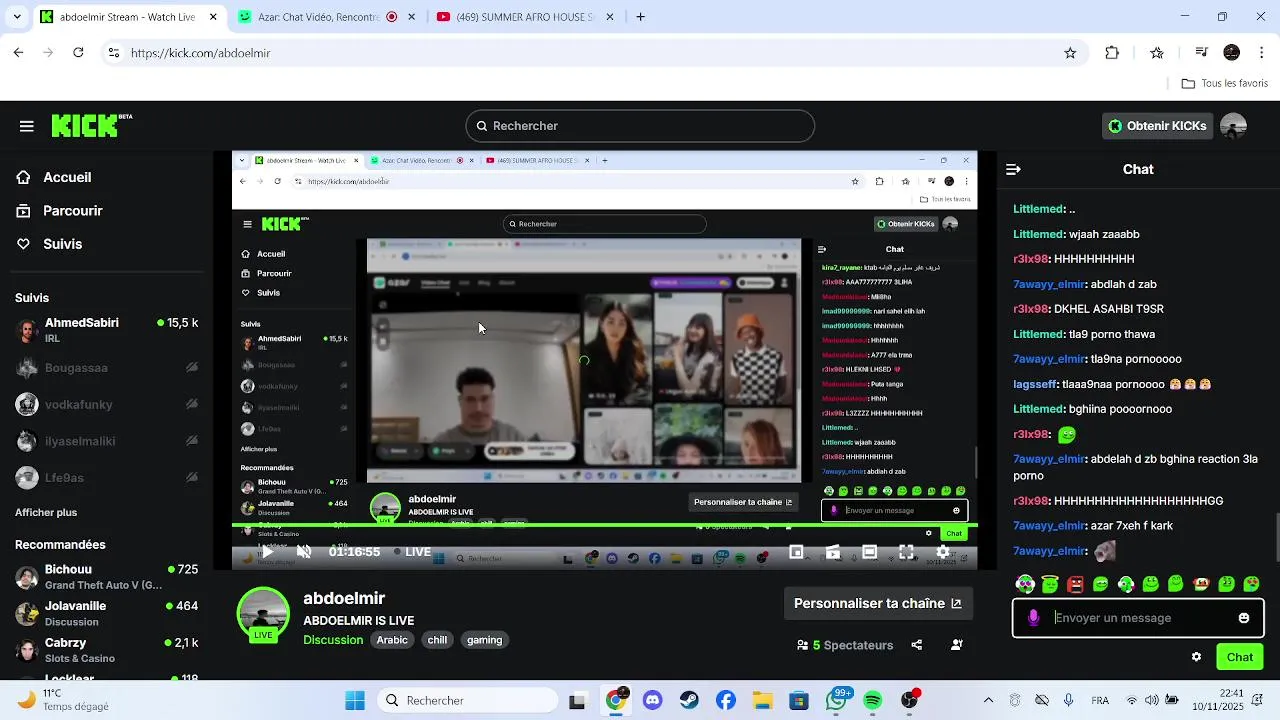Open Jolavanille recommended channel
Image resolution: width=1280 pixels, height=720 pixels.
(108, 613)
